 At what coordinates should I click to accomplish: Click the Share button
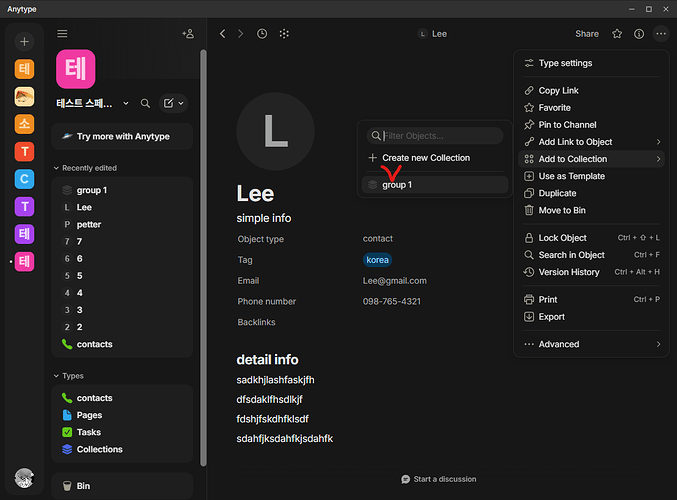587,34
